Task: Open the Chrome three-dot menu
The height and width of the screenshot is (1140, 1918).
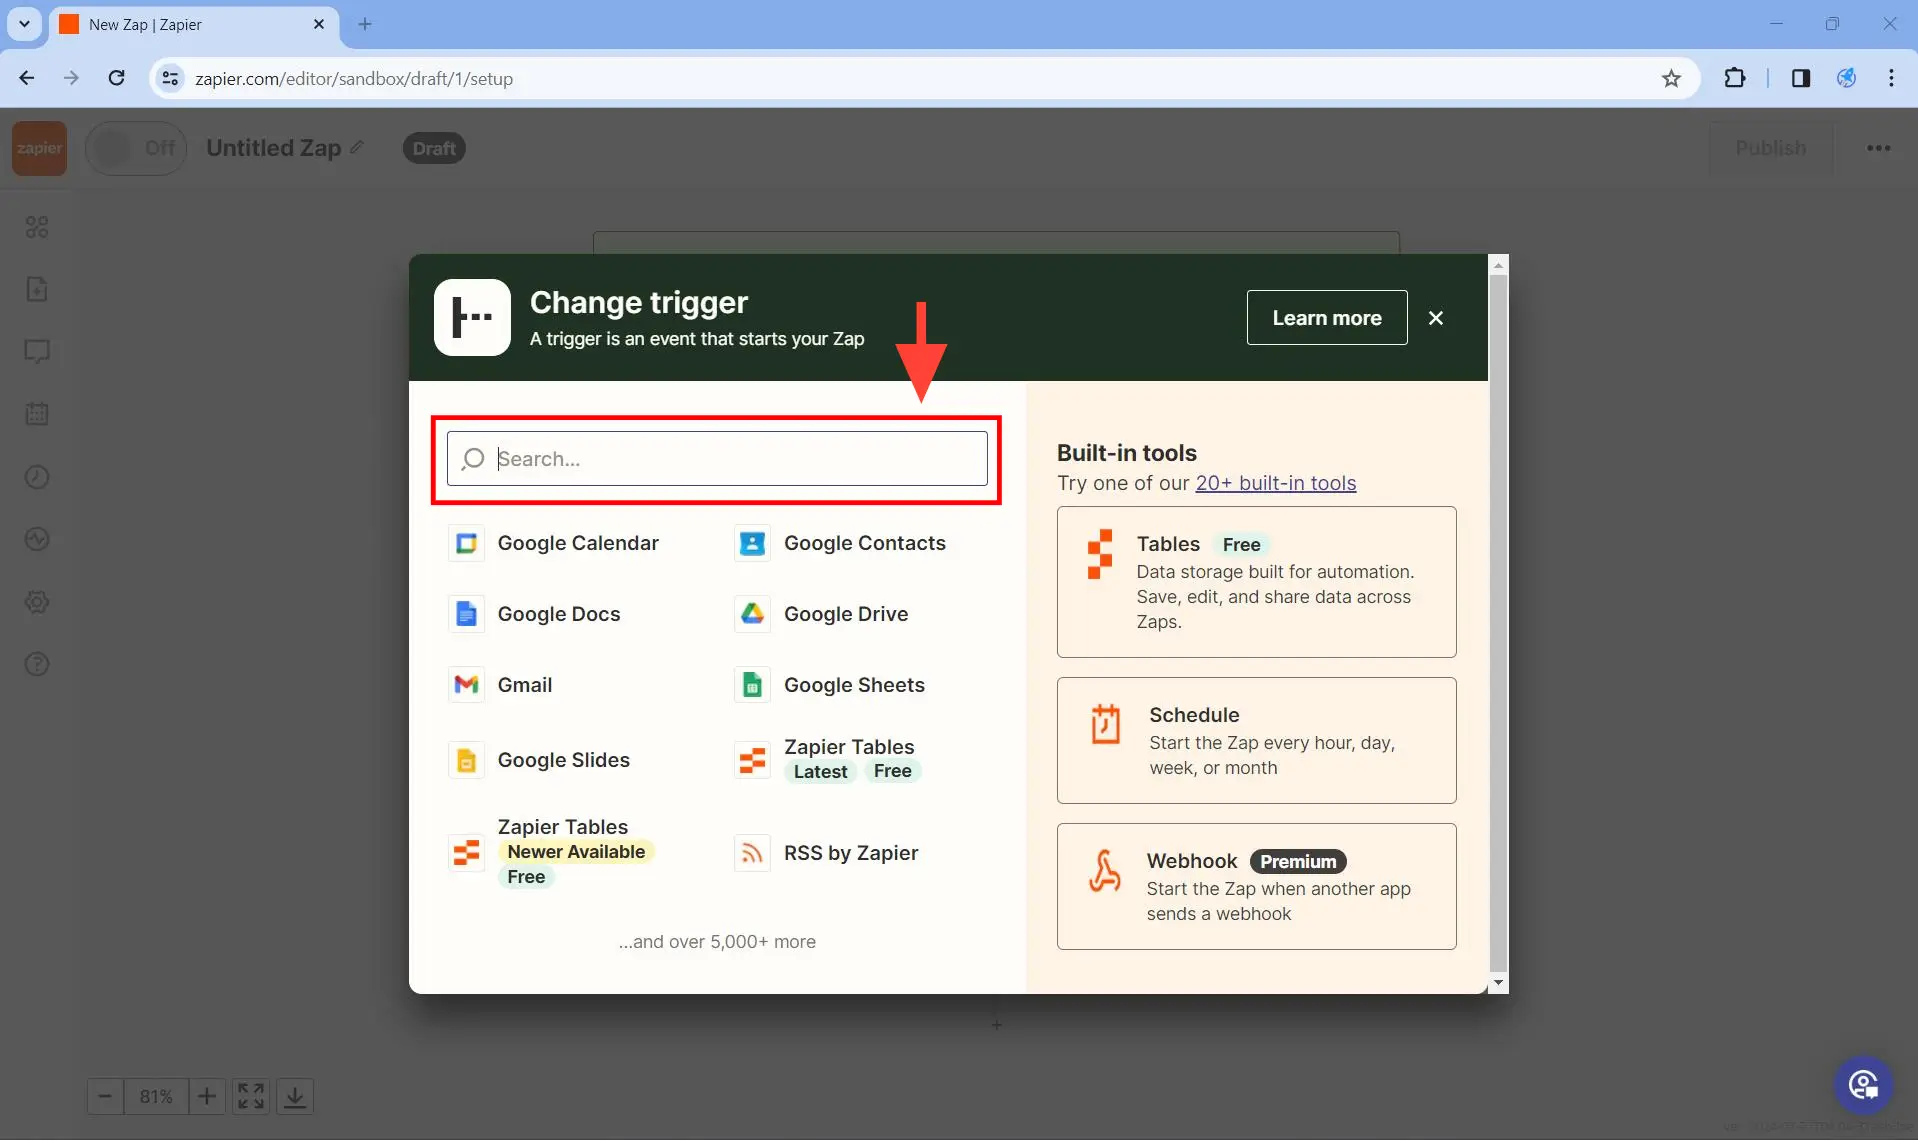Action: (x=1891, y=78)
